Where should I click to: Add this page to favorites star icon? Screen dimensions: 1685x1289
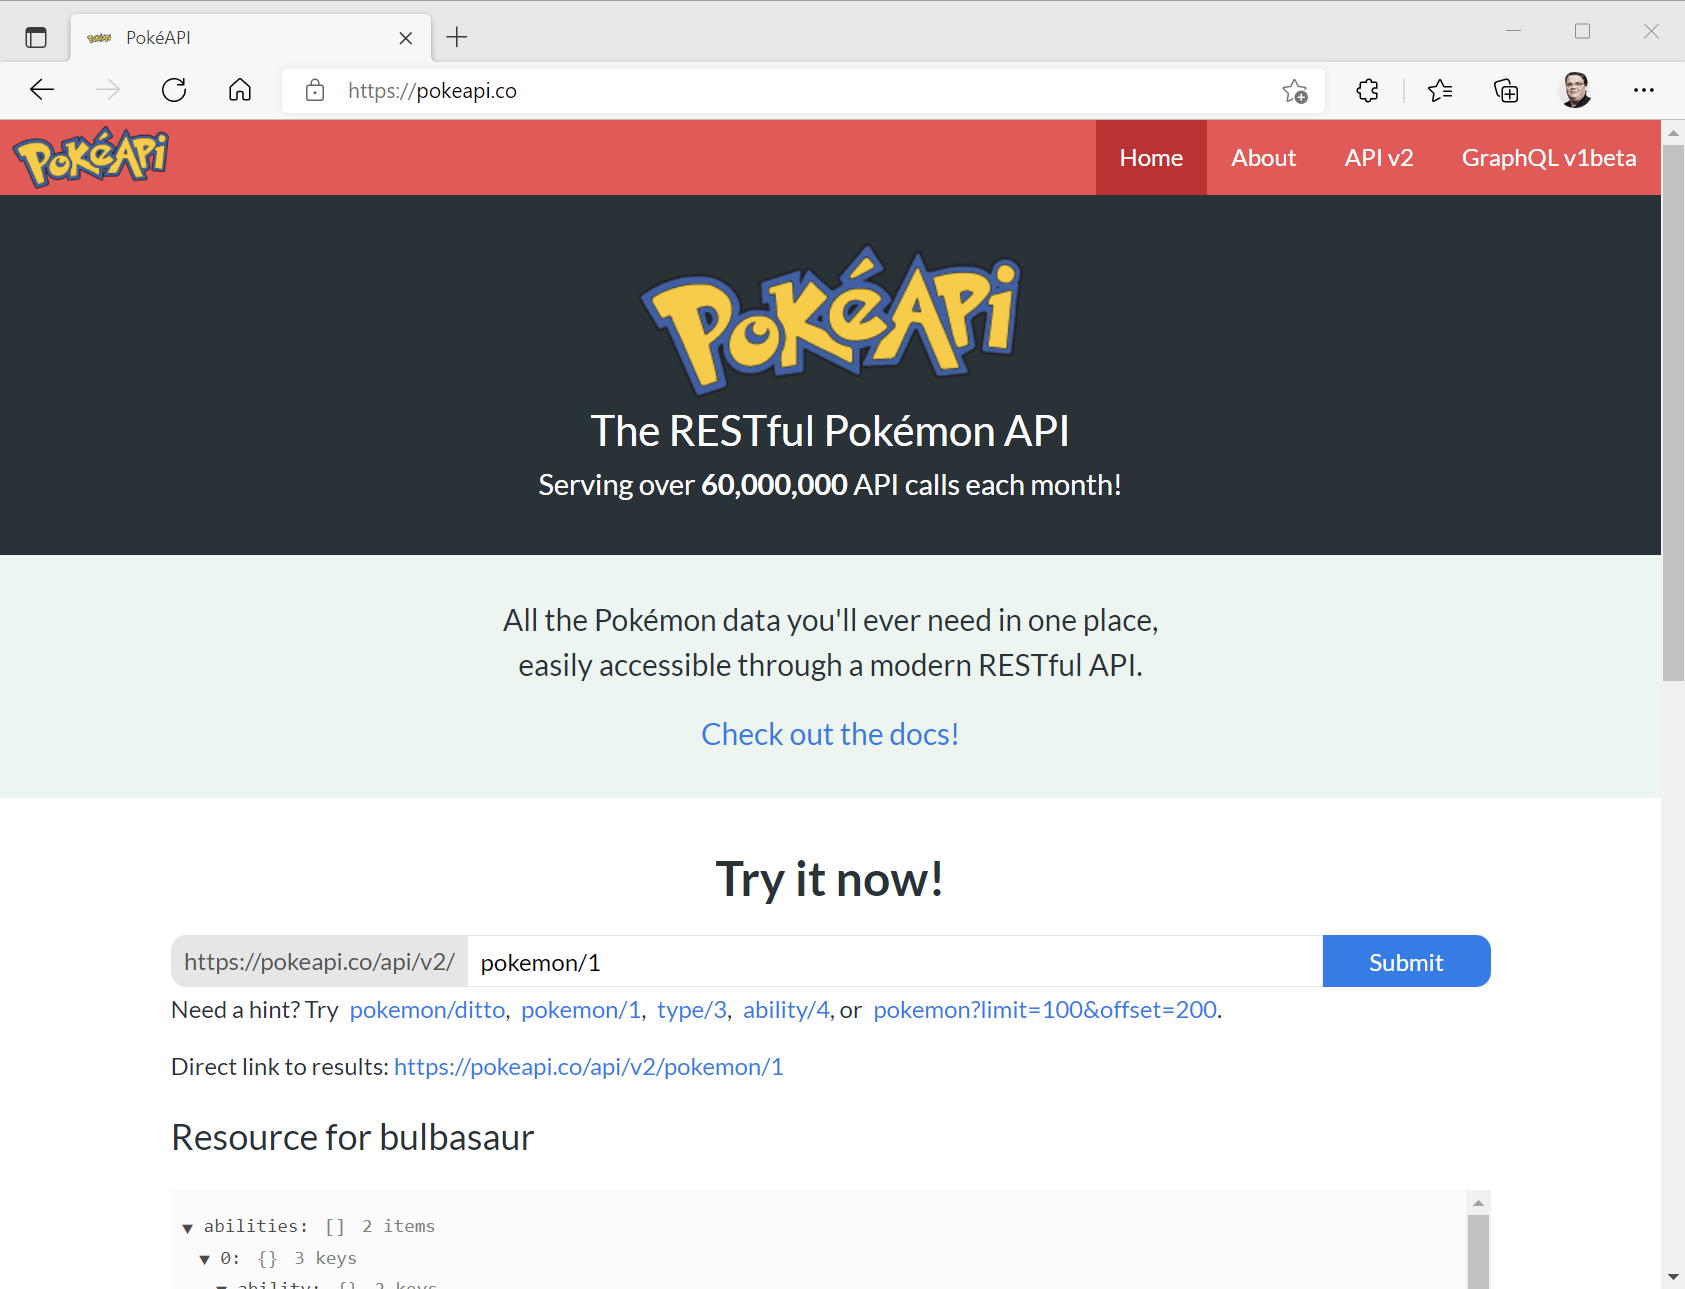tap(1294, 91)
